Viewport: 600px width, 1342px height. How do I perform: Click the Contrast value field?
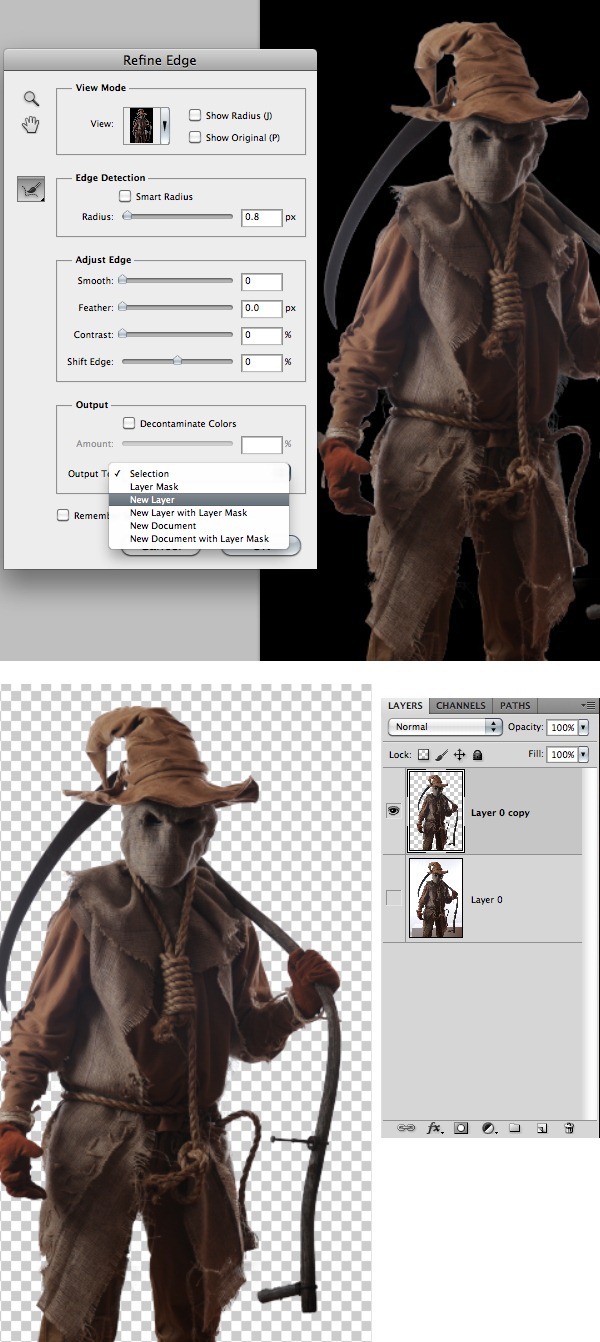261,335
